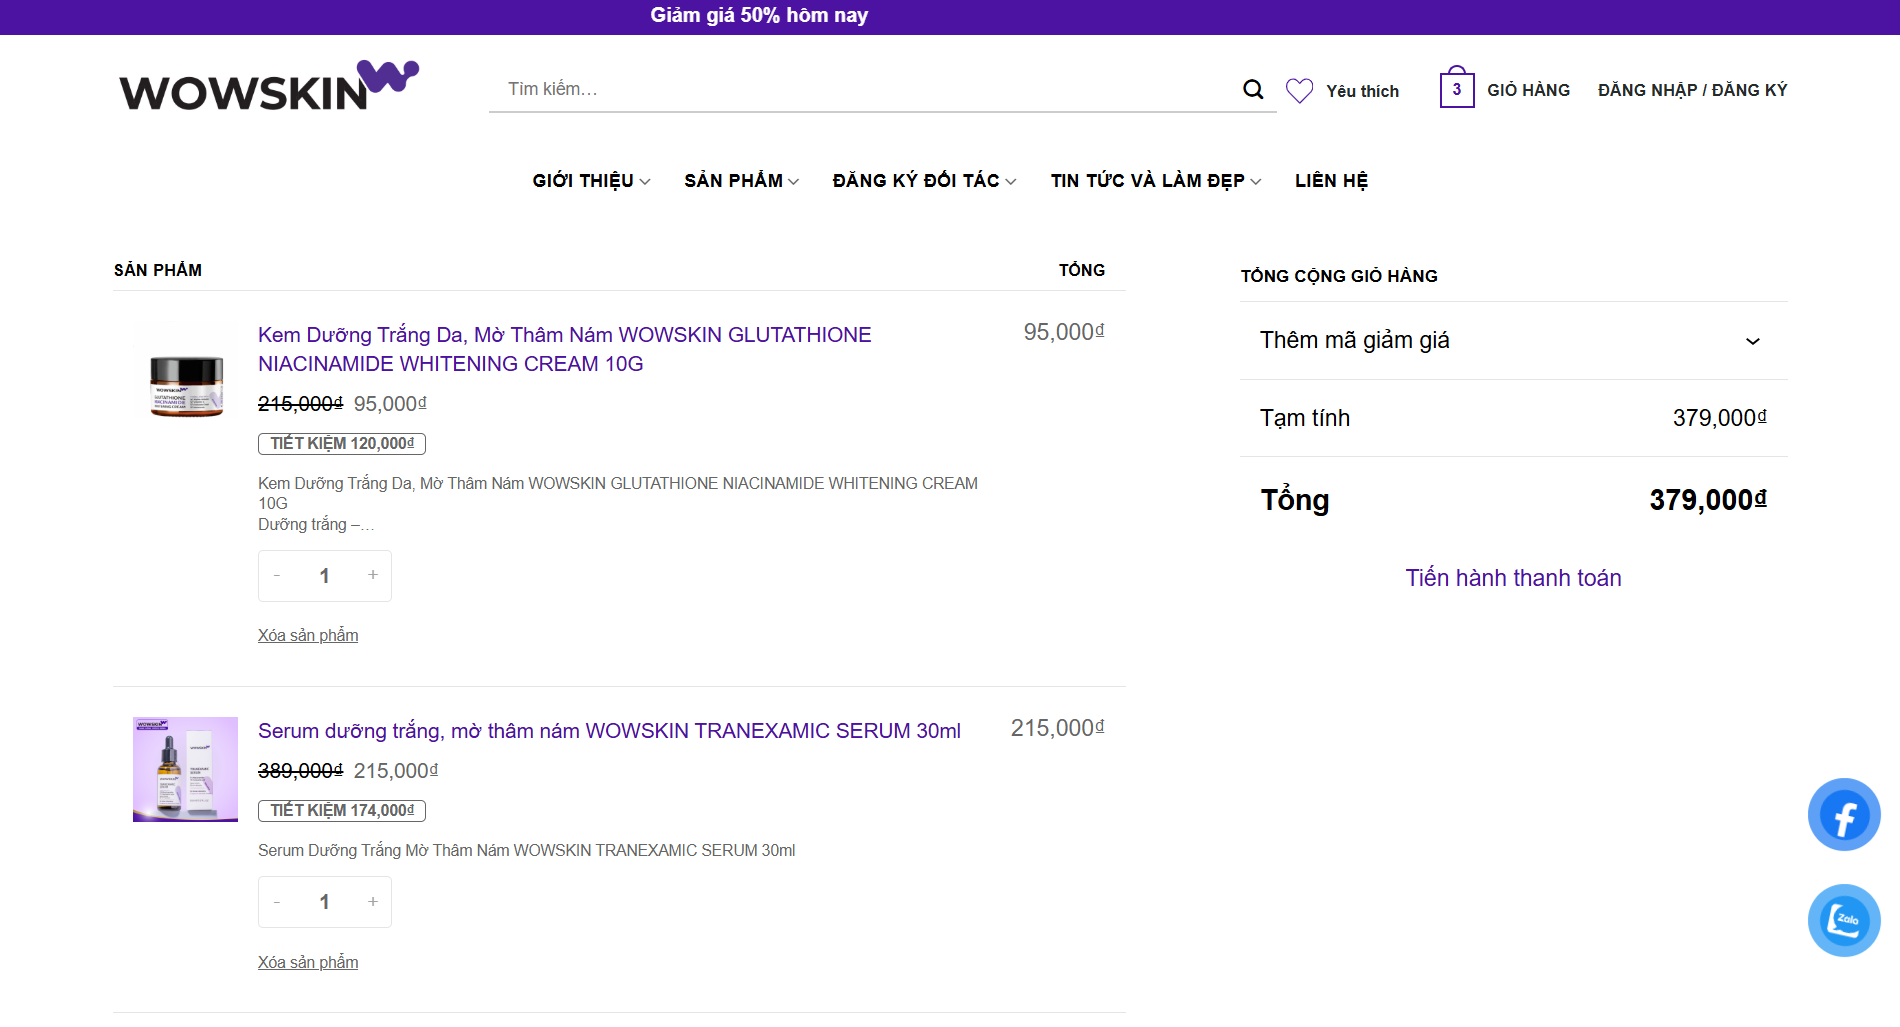Open Zalo chat floating button
Screen dimensions: 1900x1027
coord(1843,920)
